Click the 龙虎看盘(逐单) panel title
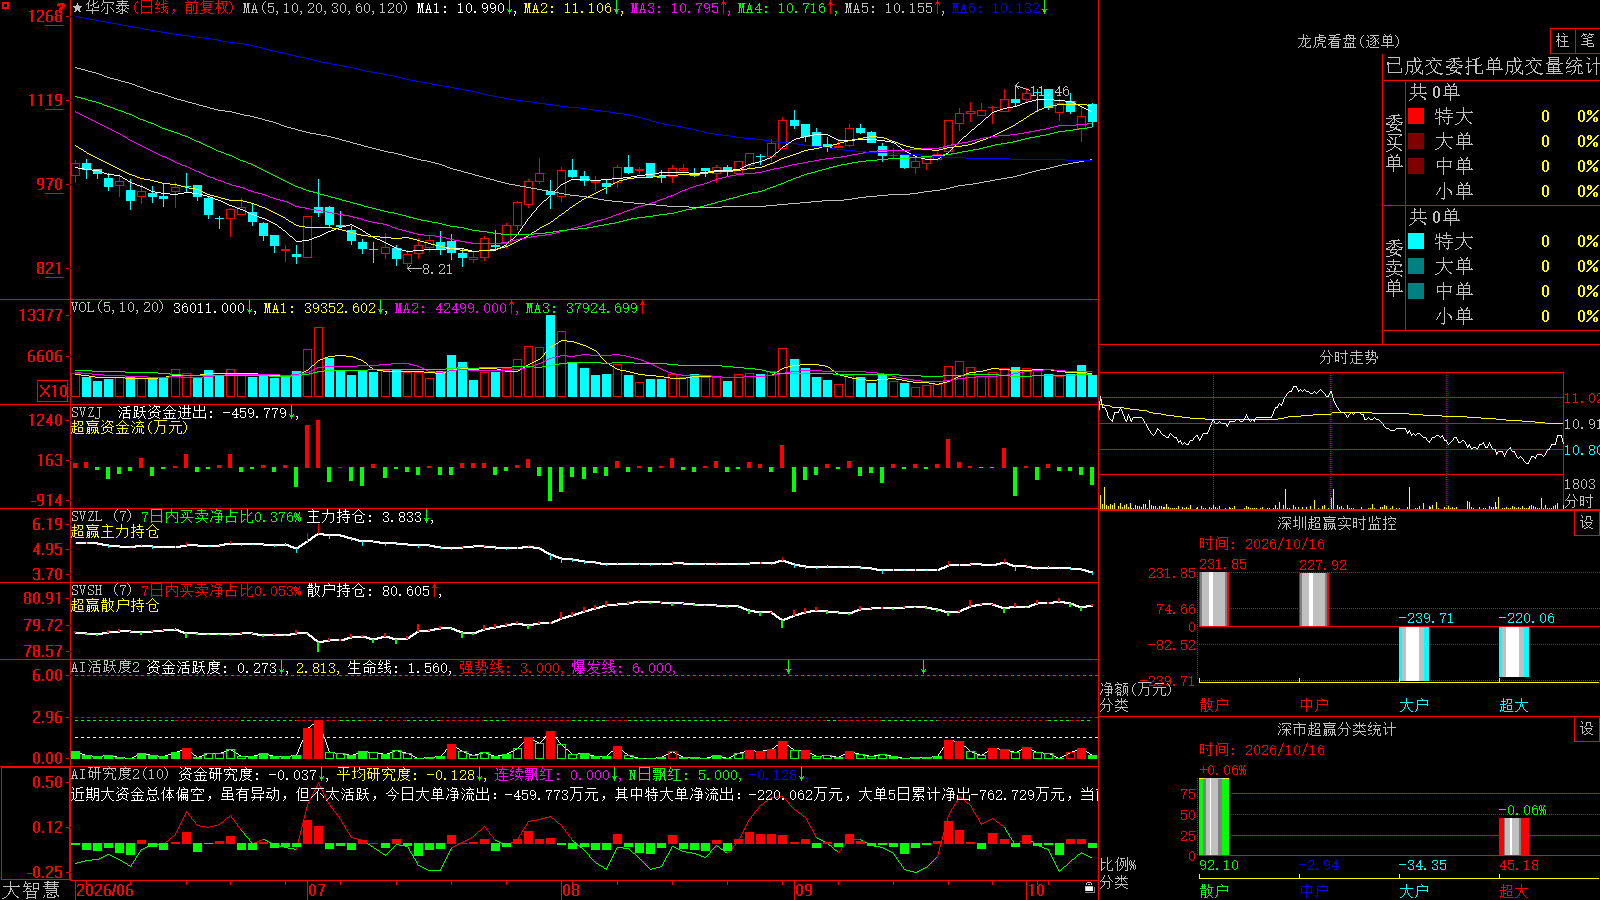1600x900 pixels. coord(1349,41)
